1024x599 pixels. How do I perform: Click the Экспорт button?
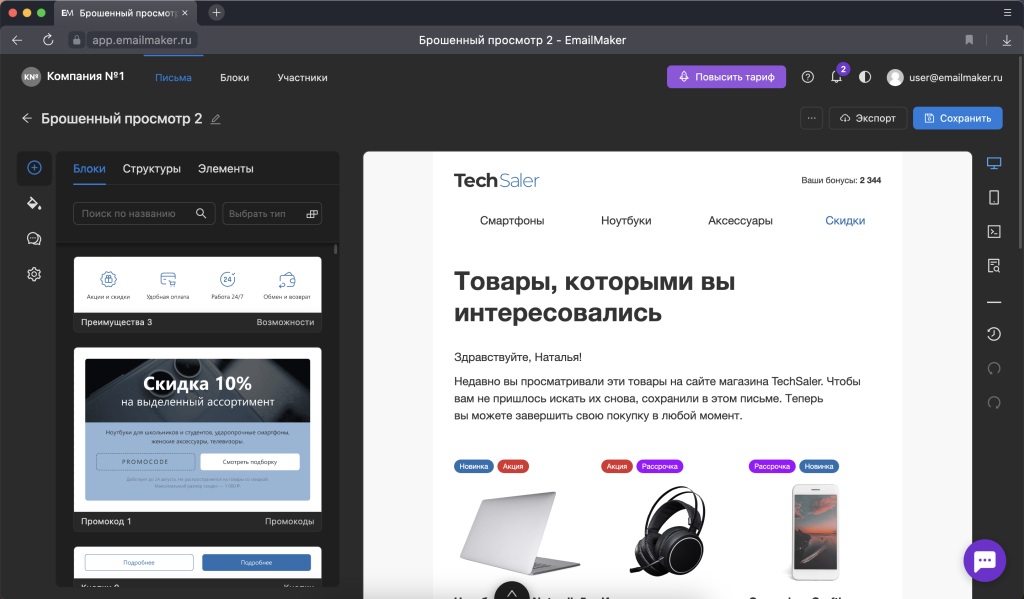(x=868, y=118)
